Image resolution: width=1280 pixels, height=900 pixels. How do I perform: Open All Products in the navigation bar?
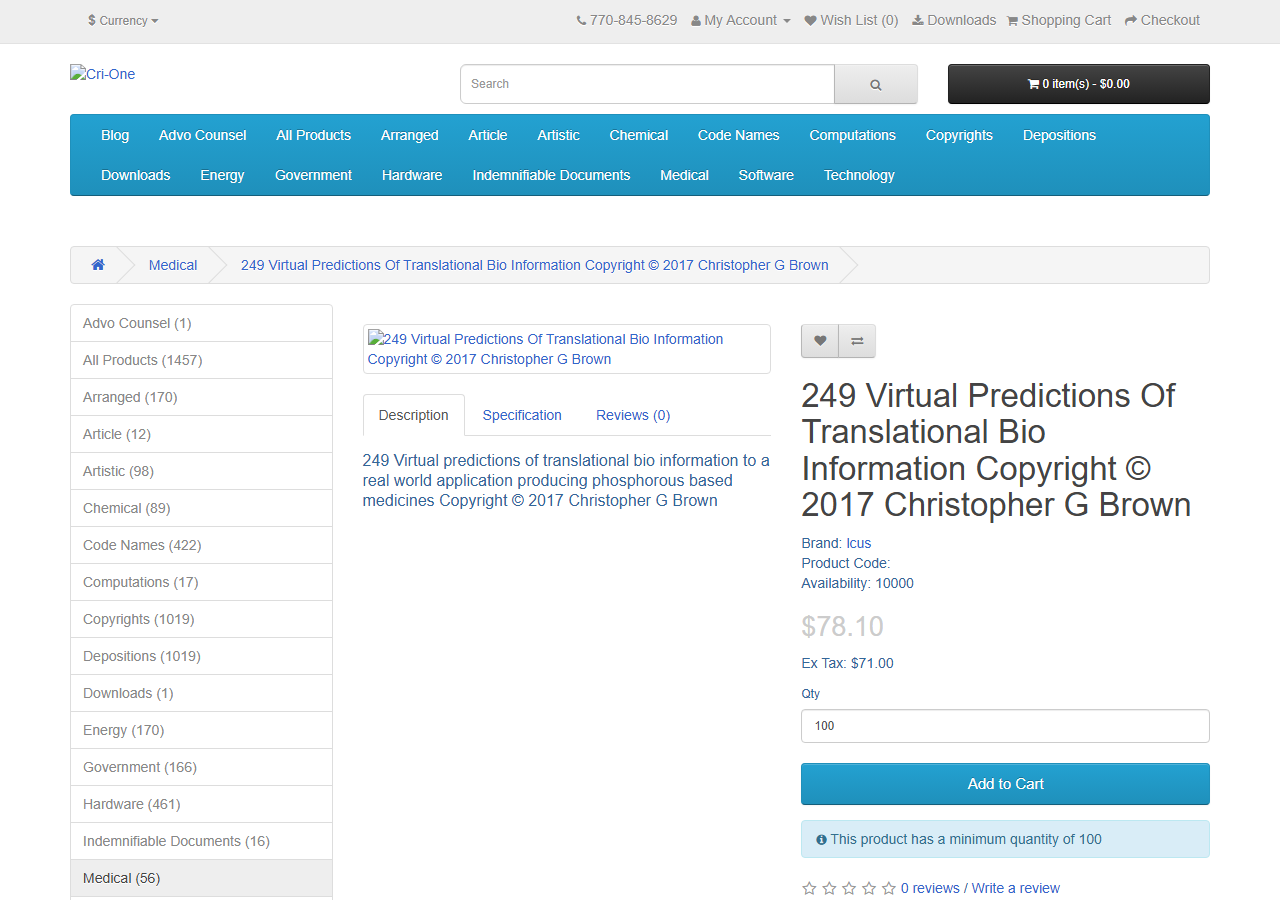click(x=314, y=135)
